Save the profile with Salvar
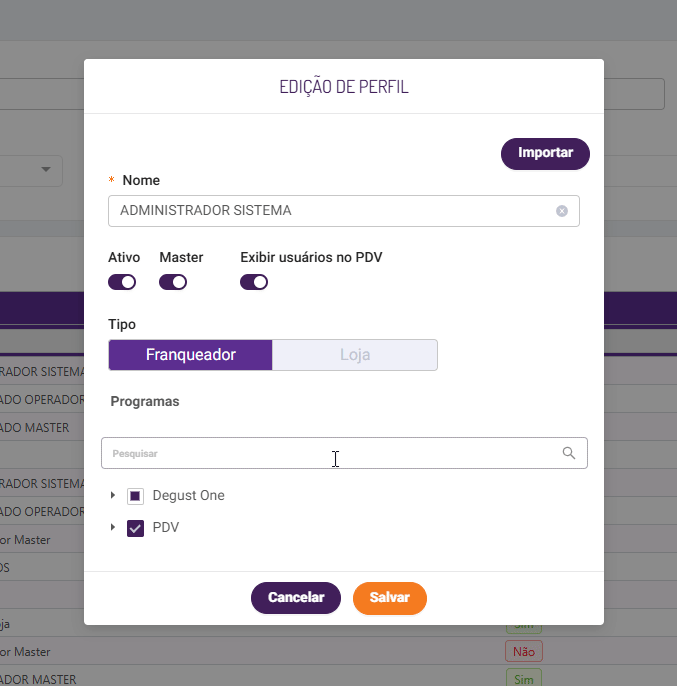Viewport: 677px width, 686px height. click(390, 597)
